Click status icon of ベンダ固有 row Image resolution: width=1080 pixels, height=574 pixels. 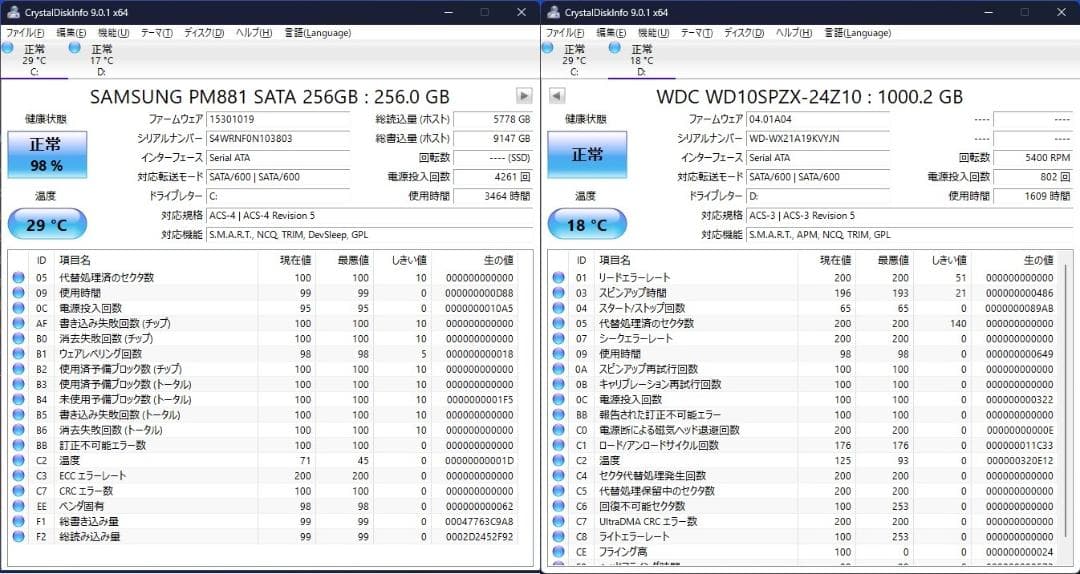coord(18,506)
